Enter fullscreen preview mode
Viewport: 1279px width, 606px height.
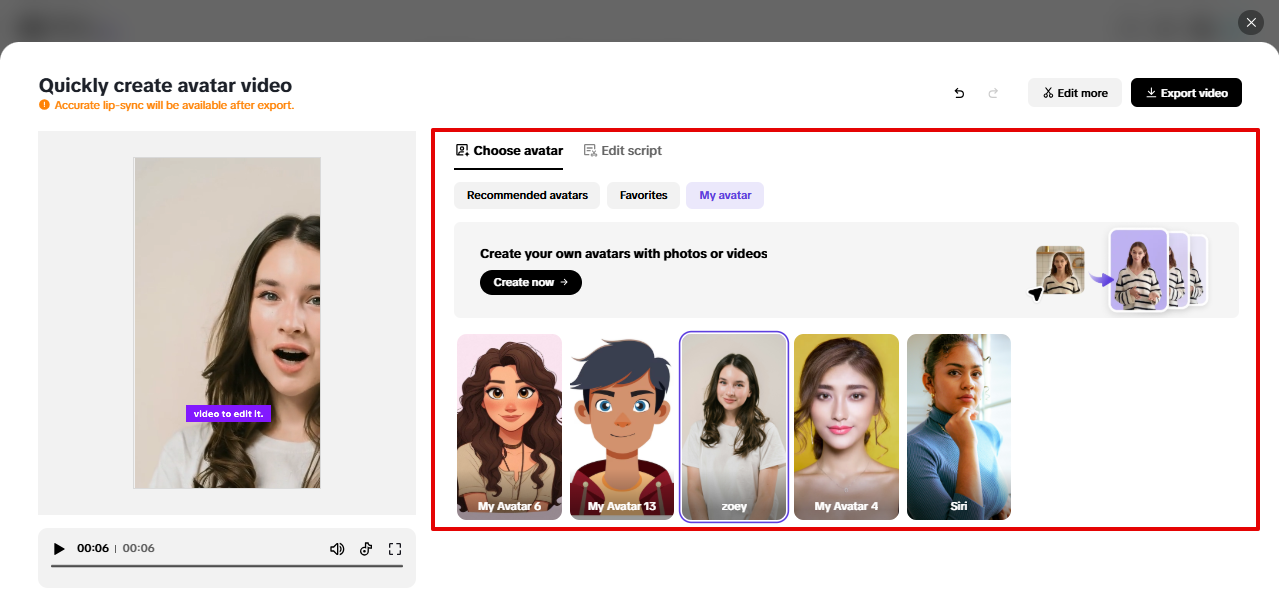click(395, 548)
